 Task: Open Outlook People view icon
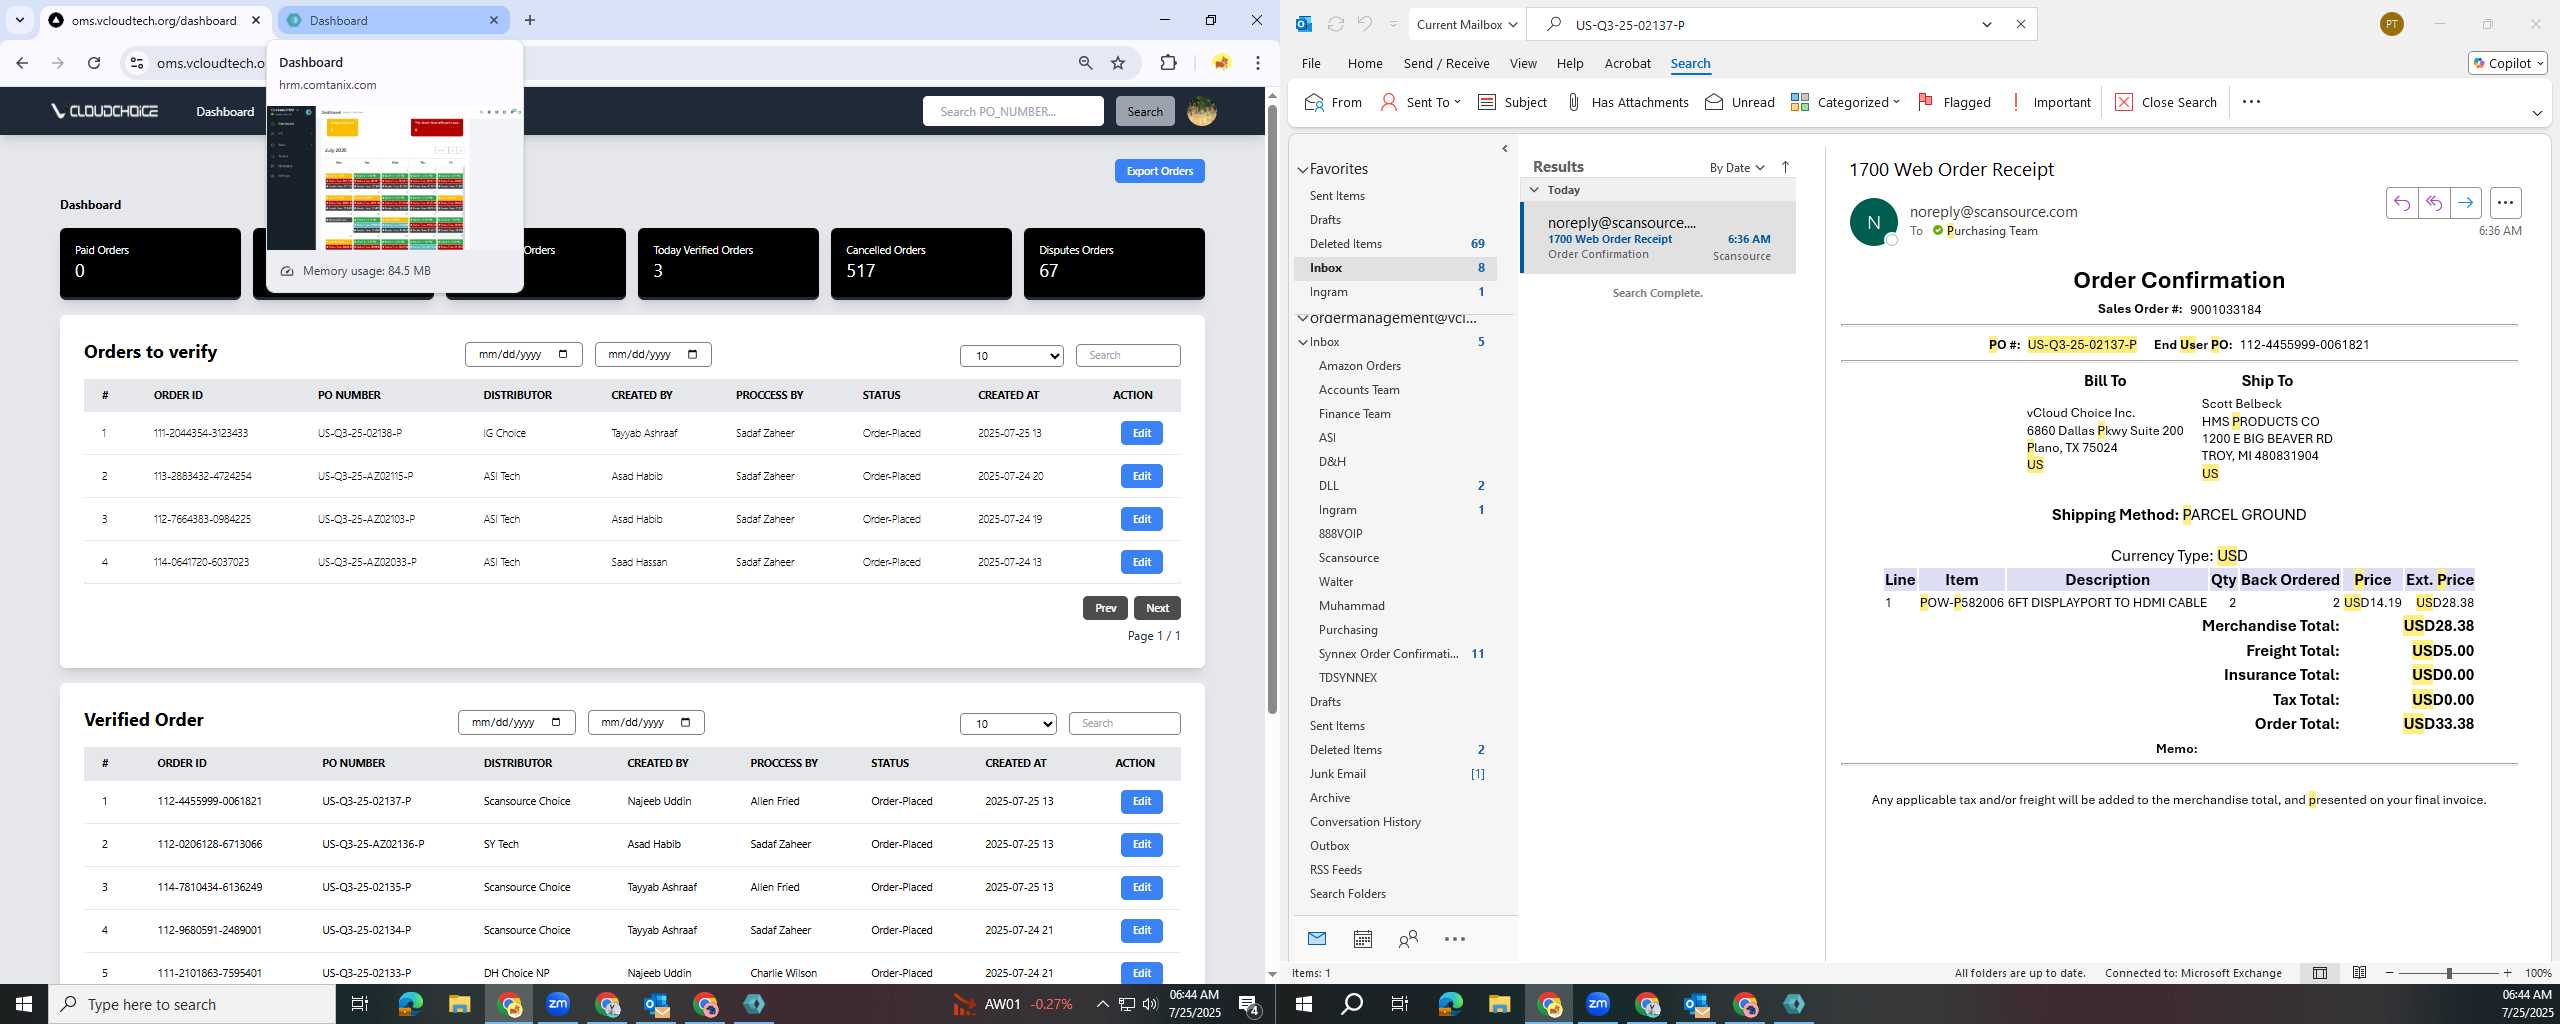tap(1408, 938)
